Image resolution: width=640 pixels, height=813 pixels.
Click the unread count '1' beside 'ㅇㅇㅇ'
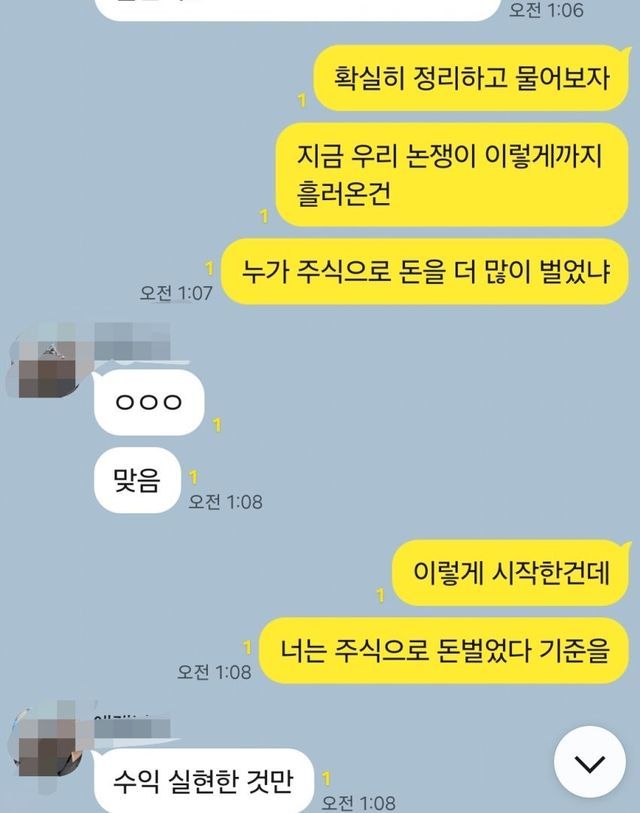(217, 425)
